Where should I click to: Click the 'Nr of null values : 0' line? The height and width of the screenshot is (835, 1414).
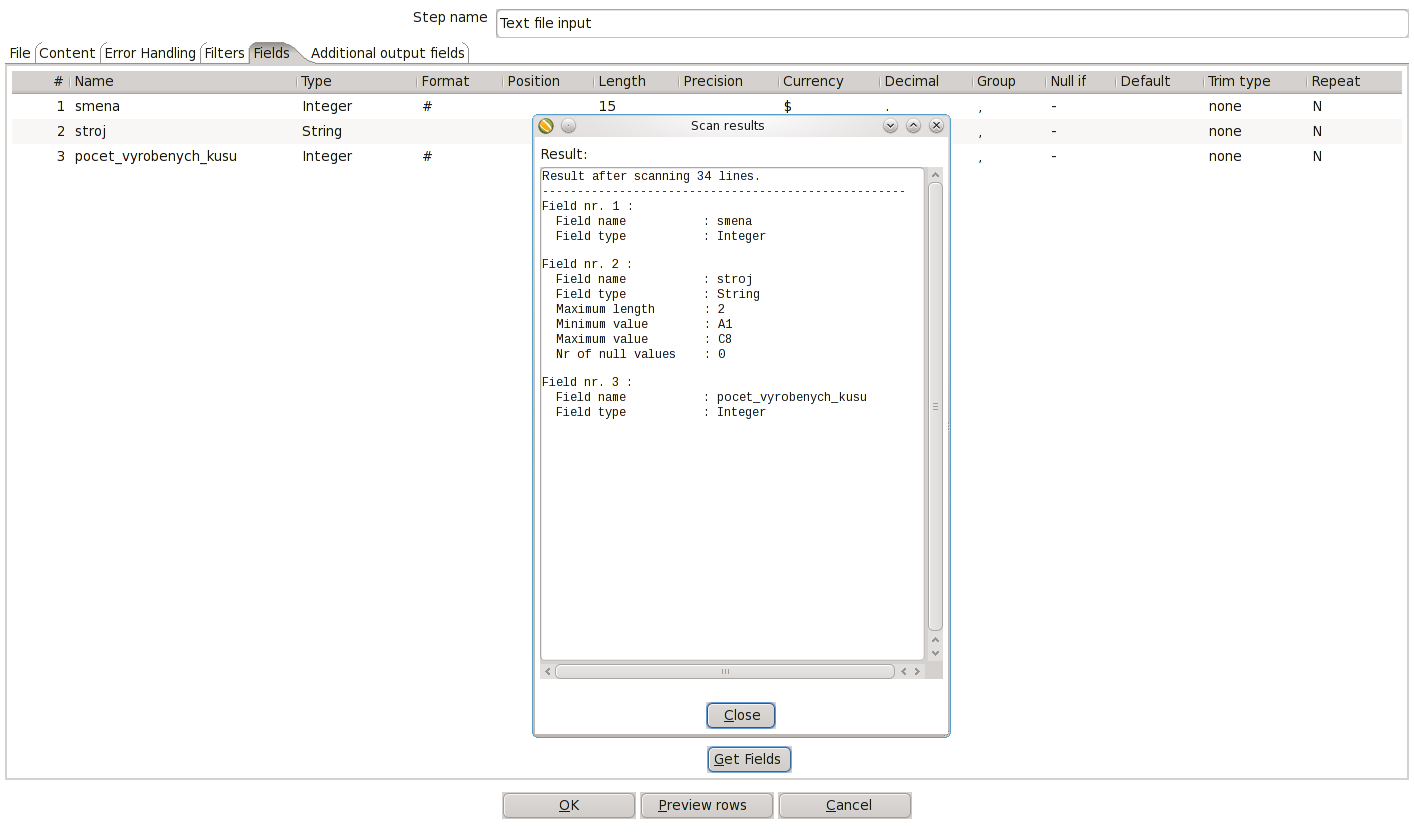point(641,354)
